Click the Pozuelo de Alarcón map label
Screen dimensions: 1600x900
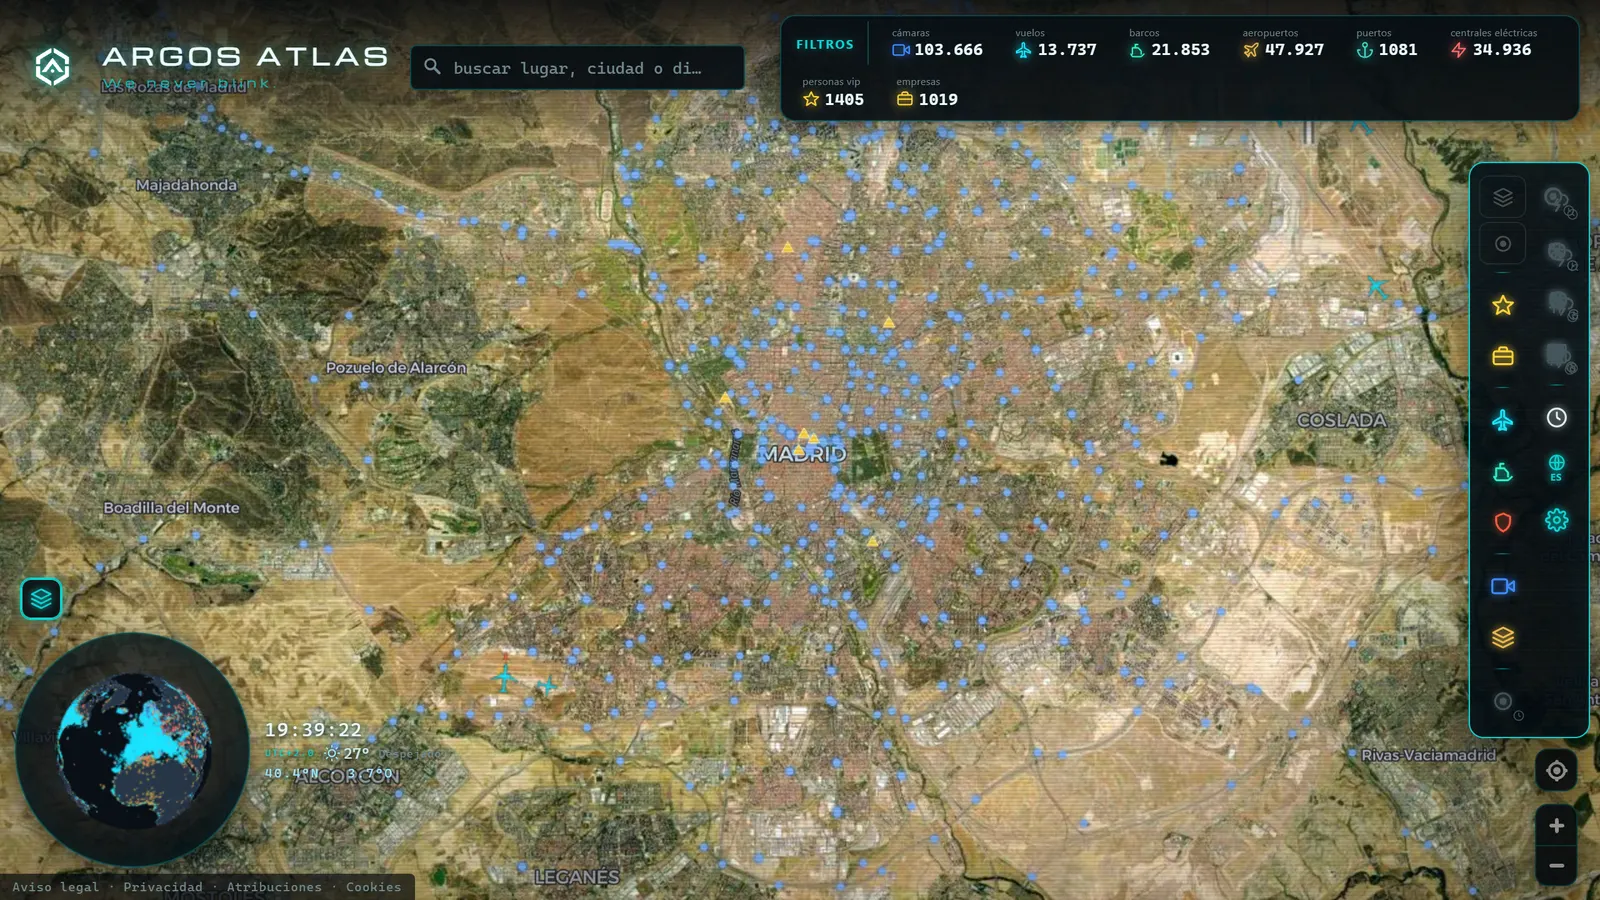(396, 368)
